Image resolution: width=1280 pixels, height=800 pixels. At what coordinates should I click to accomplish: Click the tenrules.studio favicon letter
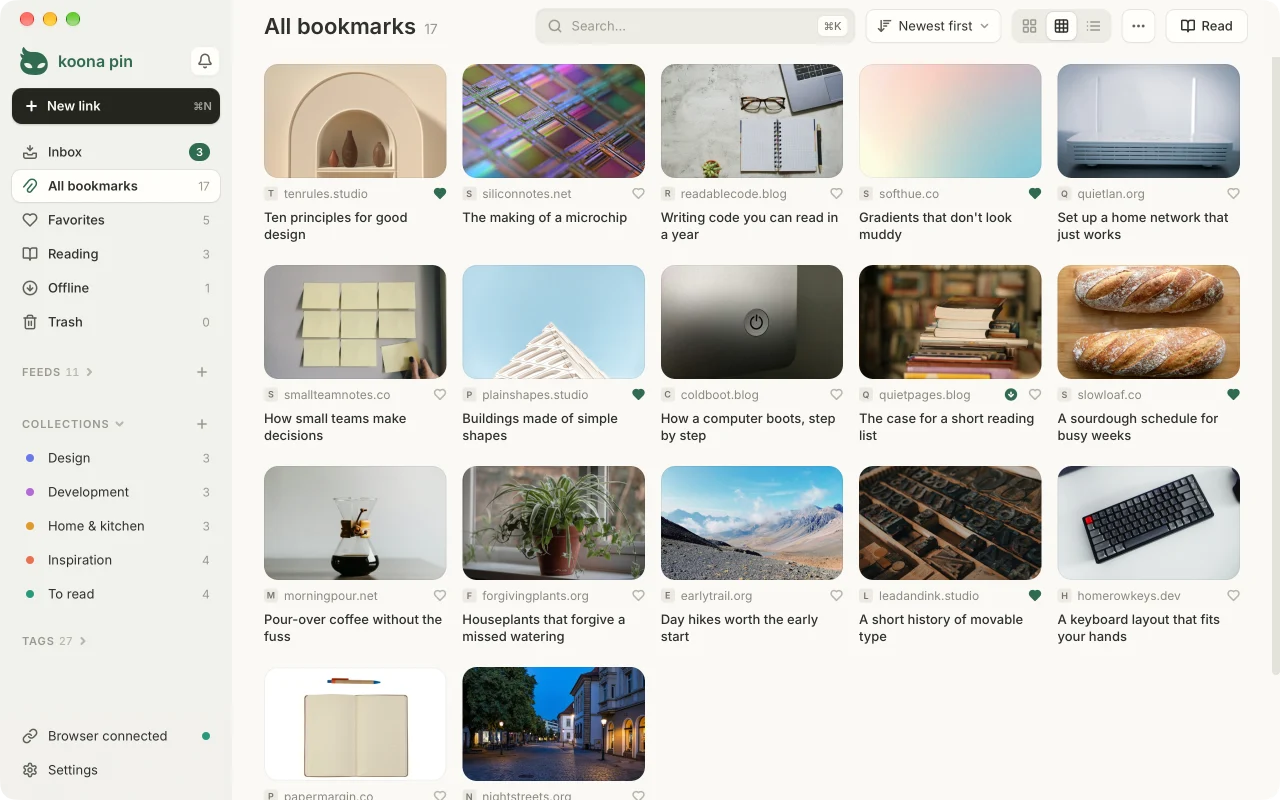click(271, 194)
